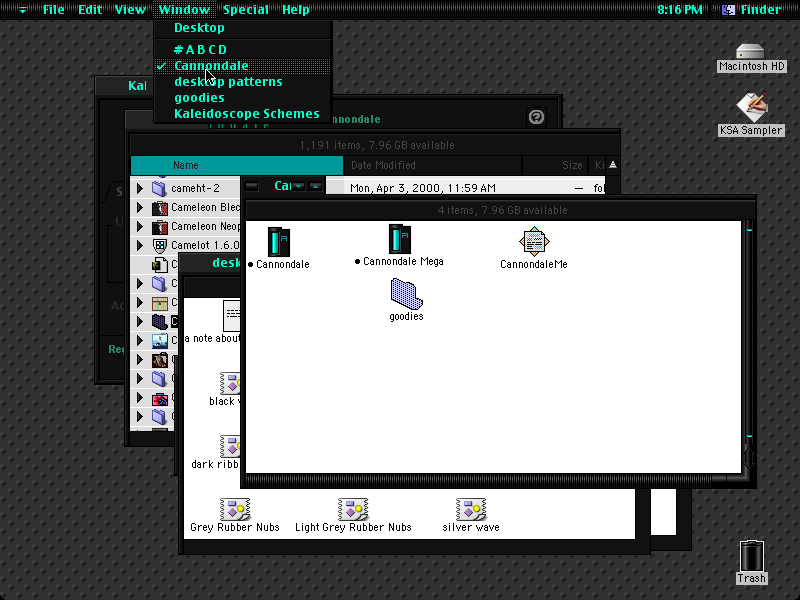Viewport: 800px width, 600px height.
Task: Click the cameht-2 folder icon in the list
Action: [159, 188]
